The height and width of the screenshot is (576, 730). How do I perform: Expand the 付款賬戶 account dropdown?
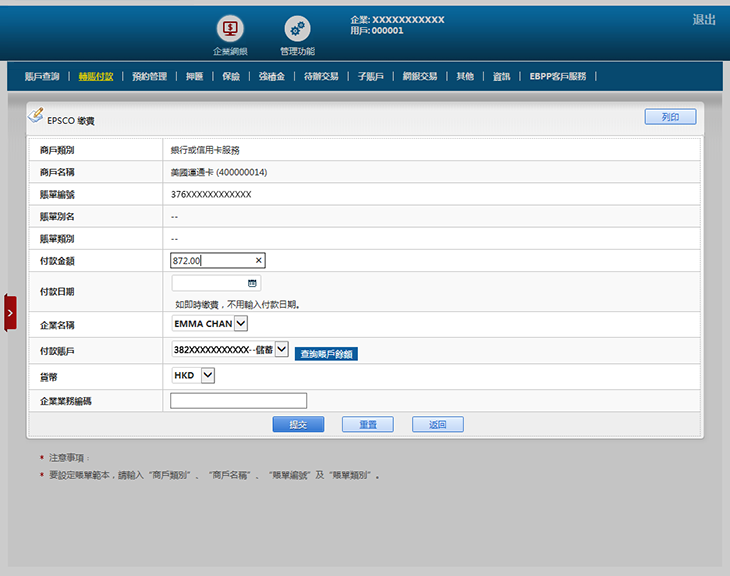281,350
